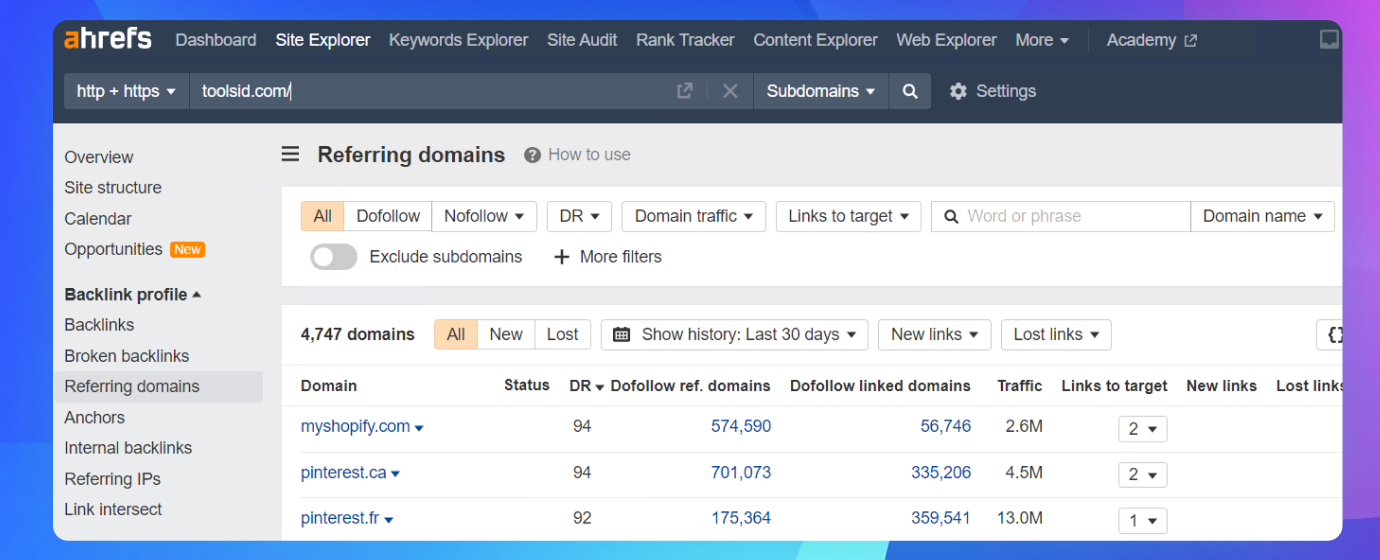Go to Site structure in the sidebar
Viewport: 1380px width, 560px height.
113,187
